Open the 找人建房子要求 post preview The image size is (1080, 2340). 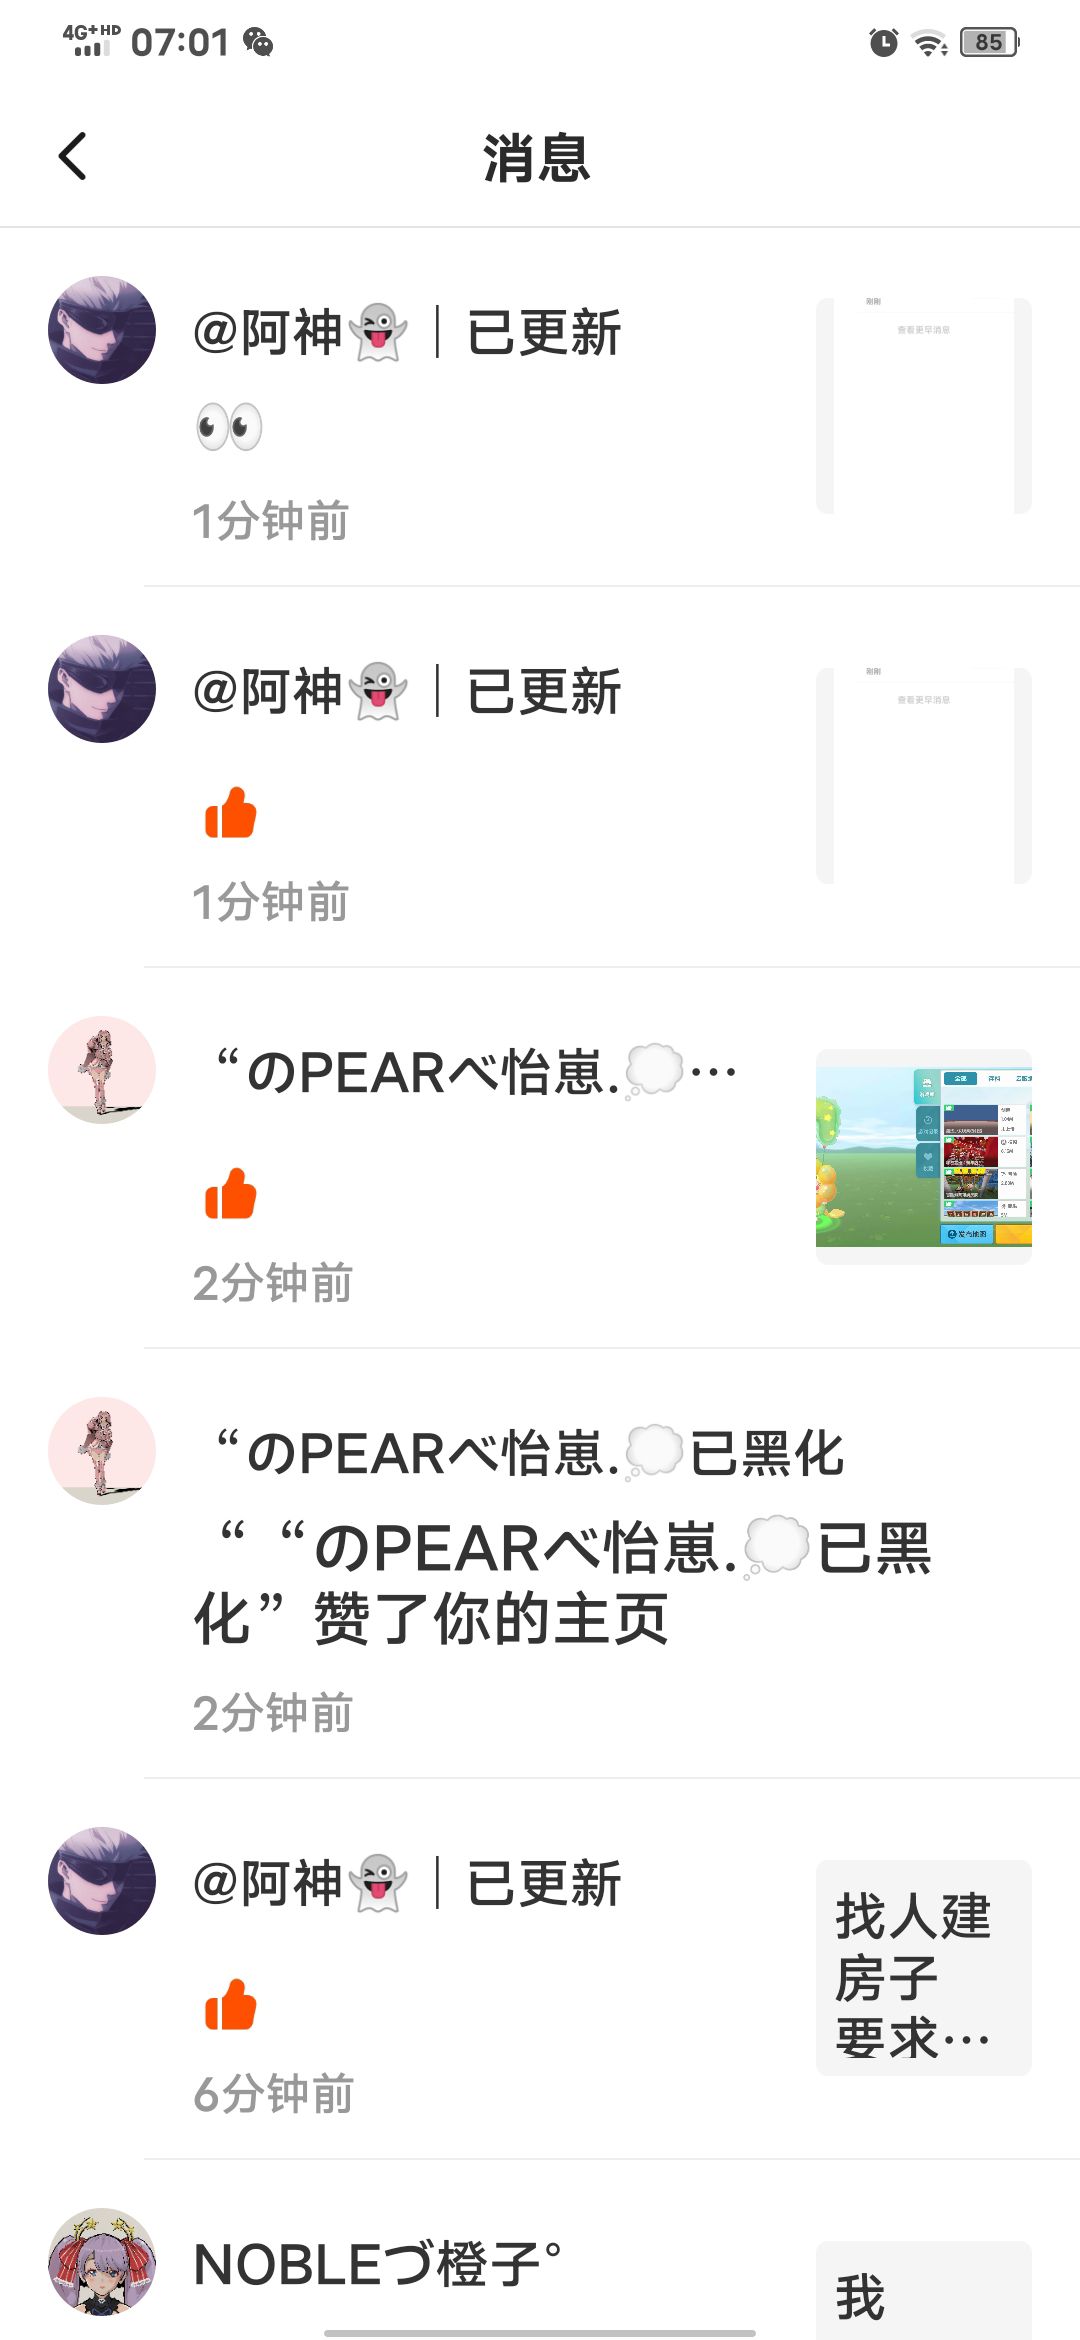tap(924, 1968)
